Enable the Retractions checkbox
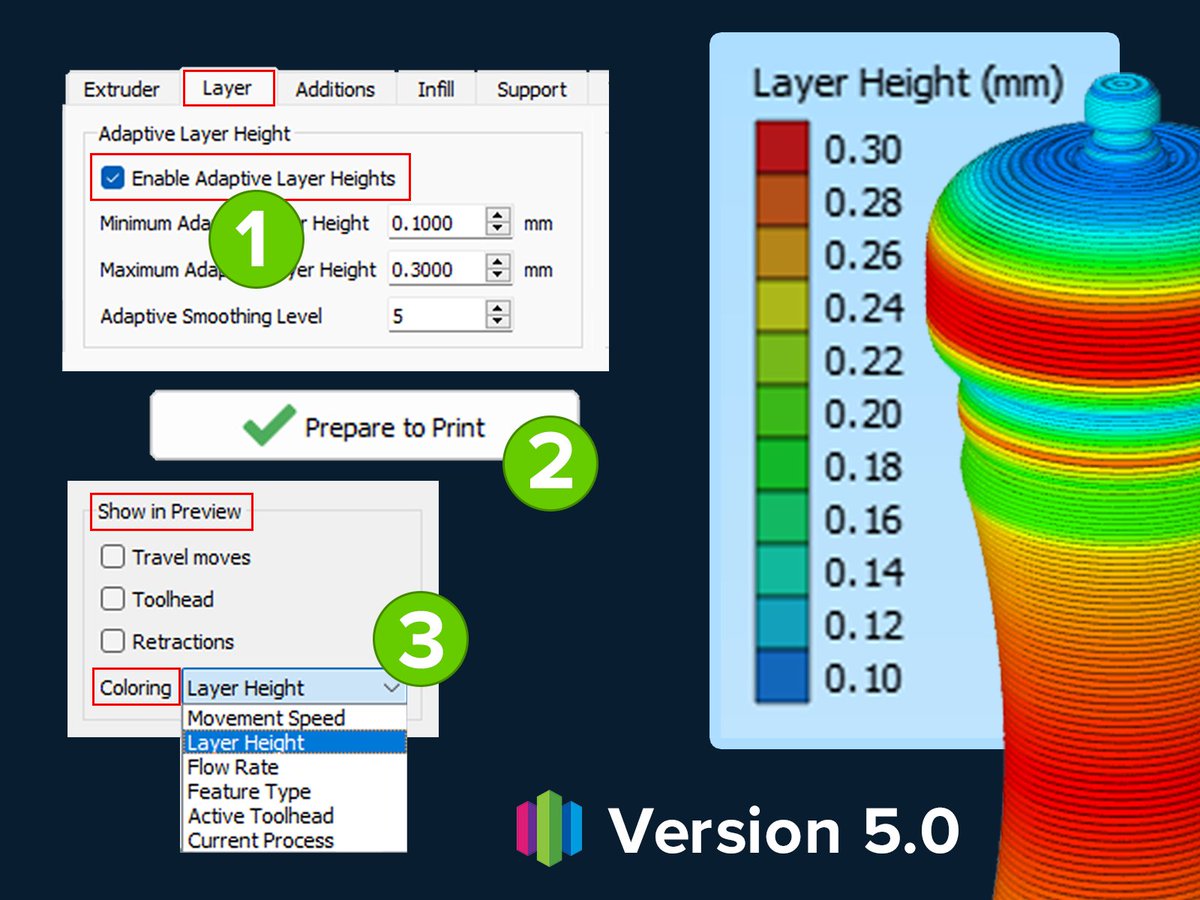The image size is (1200, 900). point(113,641)
